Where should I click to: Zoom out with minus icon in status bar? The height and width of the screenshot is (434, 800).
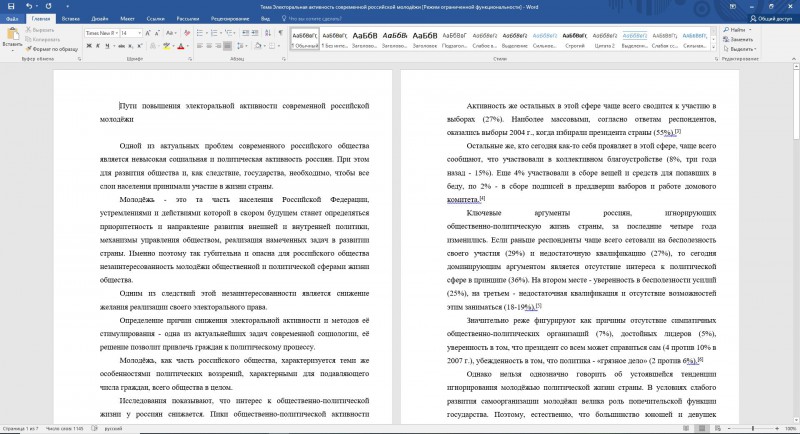(730, 428)
